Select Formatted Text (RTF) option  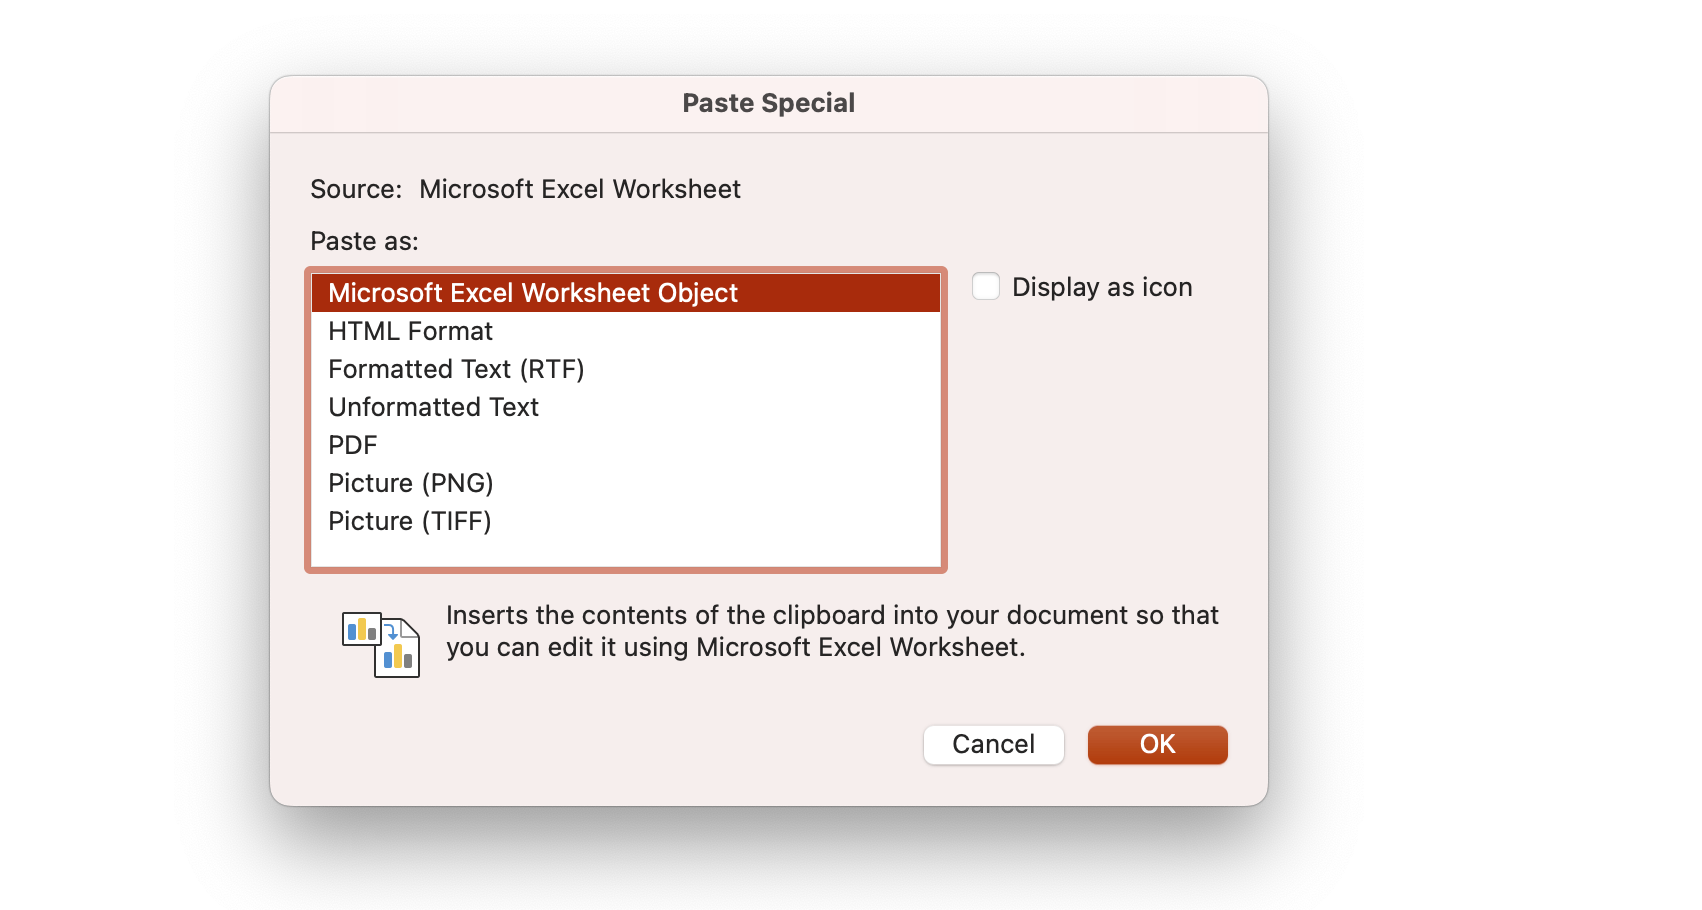coord(626,369)
